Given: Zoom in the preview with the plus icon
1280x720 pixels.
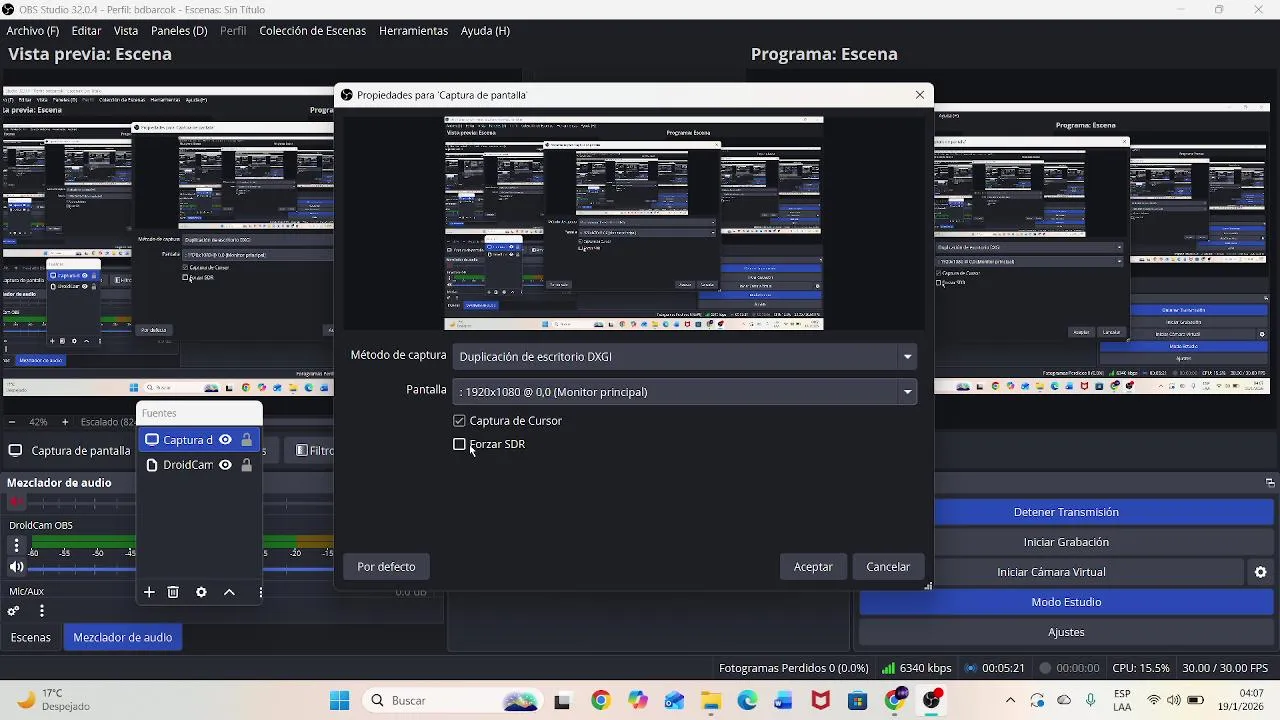Looking at the screenshot, I should click(66, 422).
